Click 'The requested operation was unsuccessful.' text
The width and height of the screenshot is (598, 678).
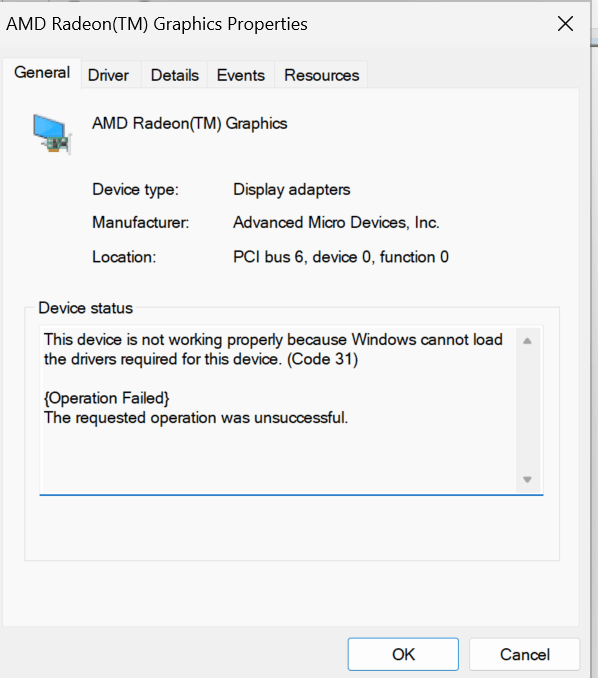point(196,418)
